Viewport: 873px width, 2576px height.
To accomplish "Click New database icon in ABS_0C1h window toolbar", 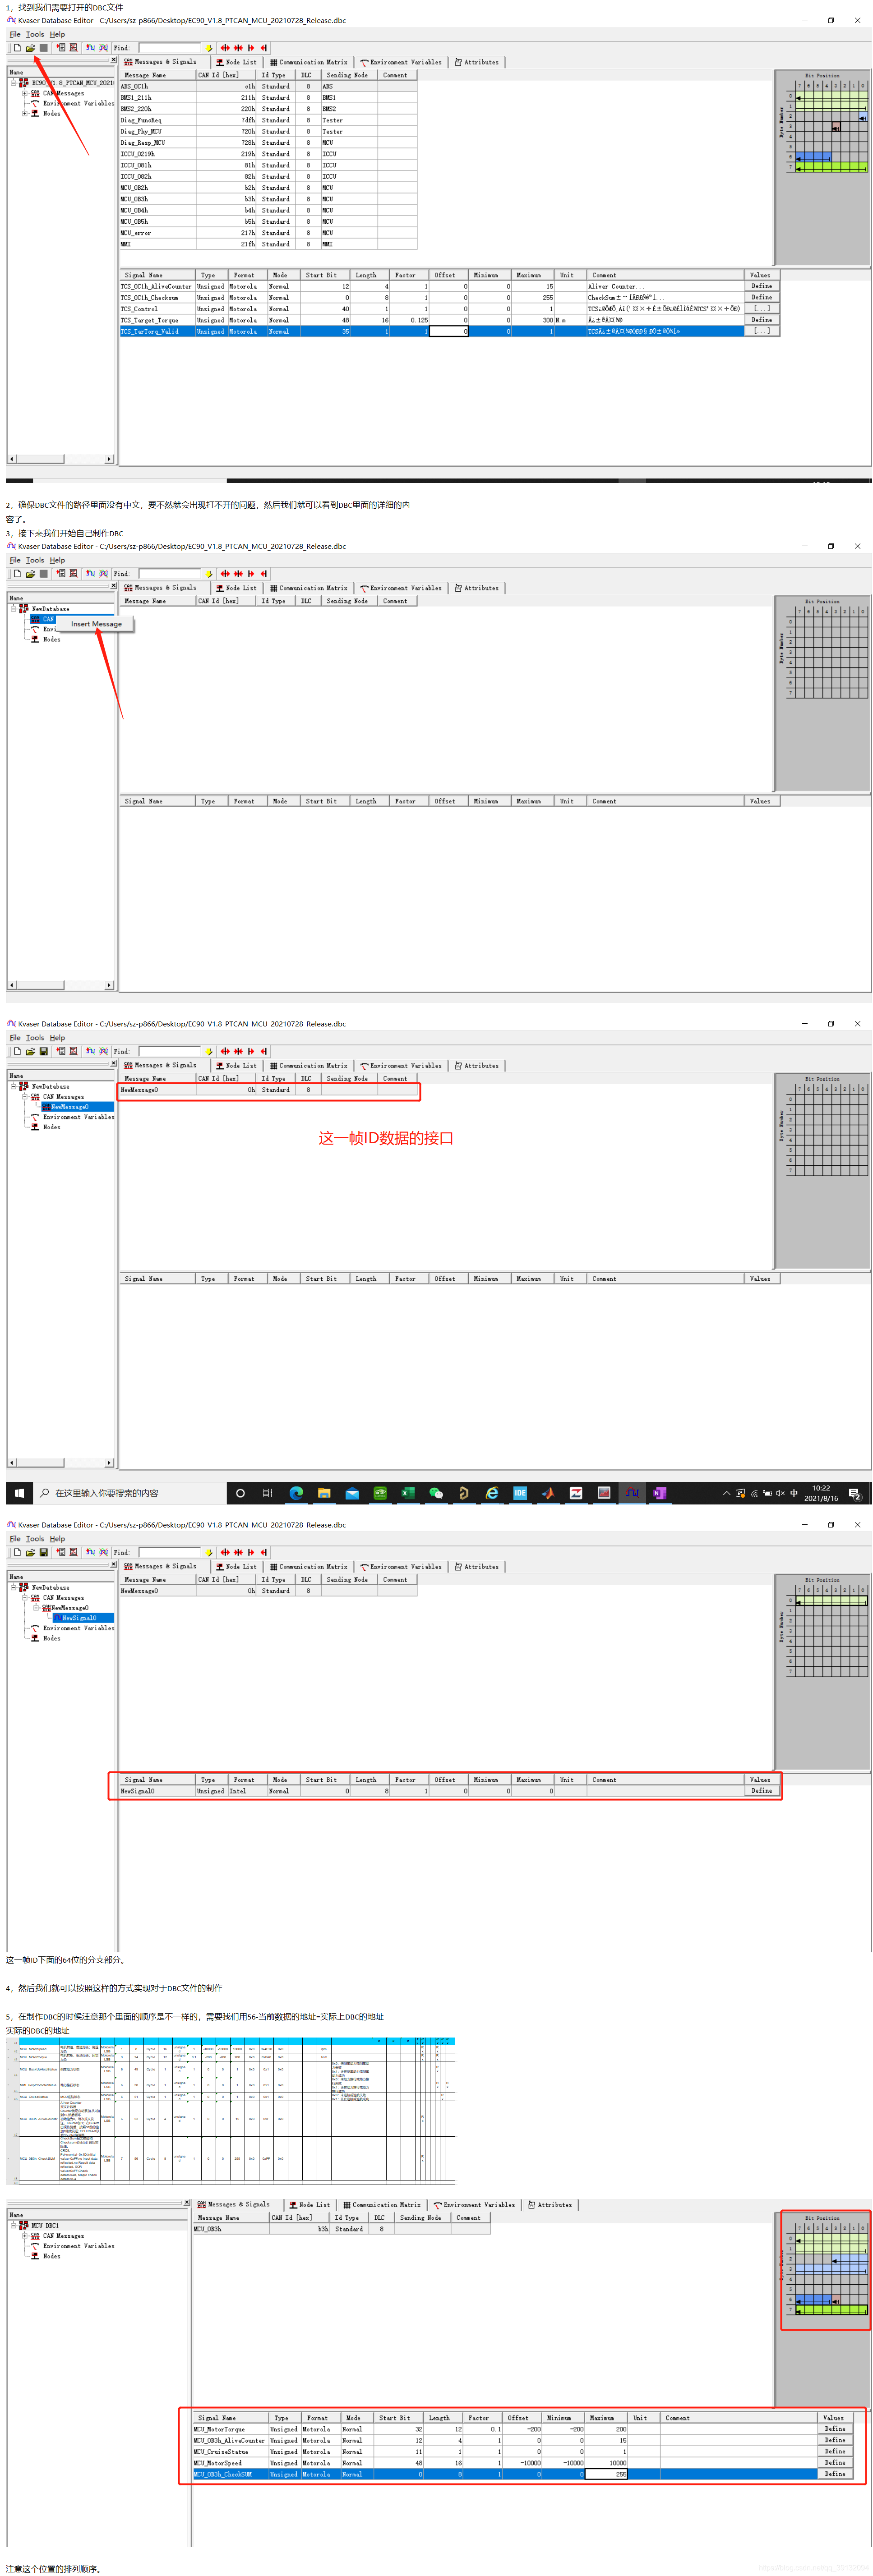I will 17,47.
